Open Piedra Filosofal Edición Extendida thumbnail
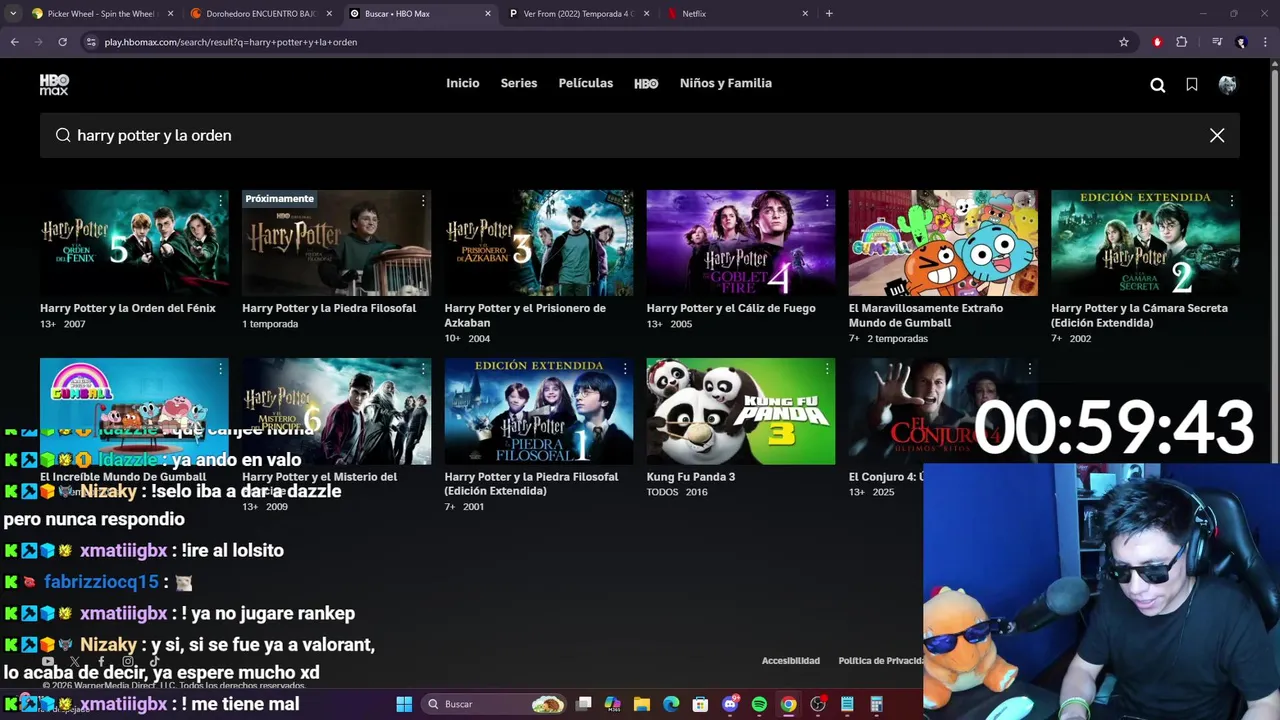The image size is (1280, 720). (x=538, y=411)
